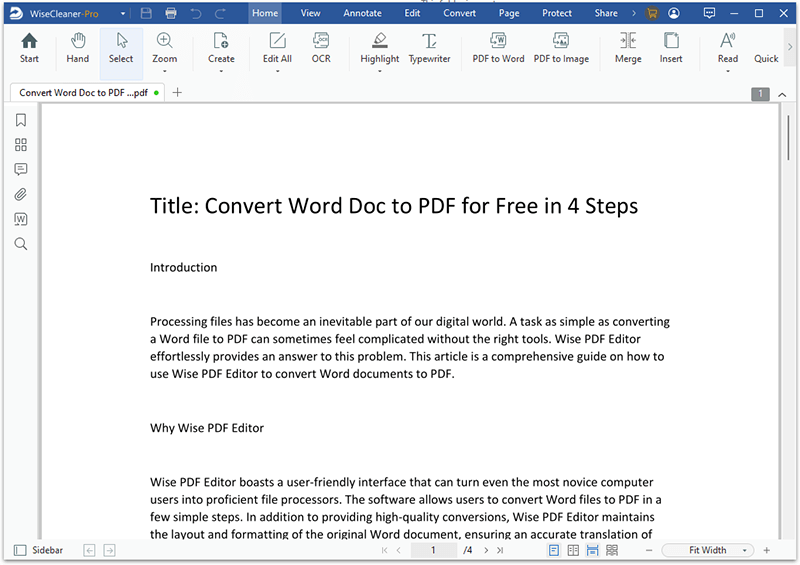
Task: Enable two-page continuous view mode
Action: point(612,550)
